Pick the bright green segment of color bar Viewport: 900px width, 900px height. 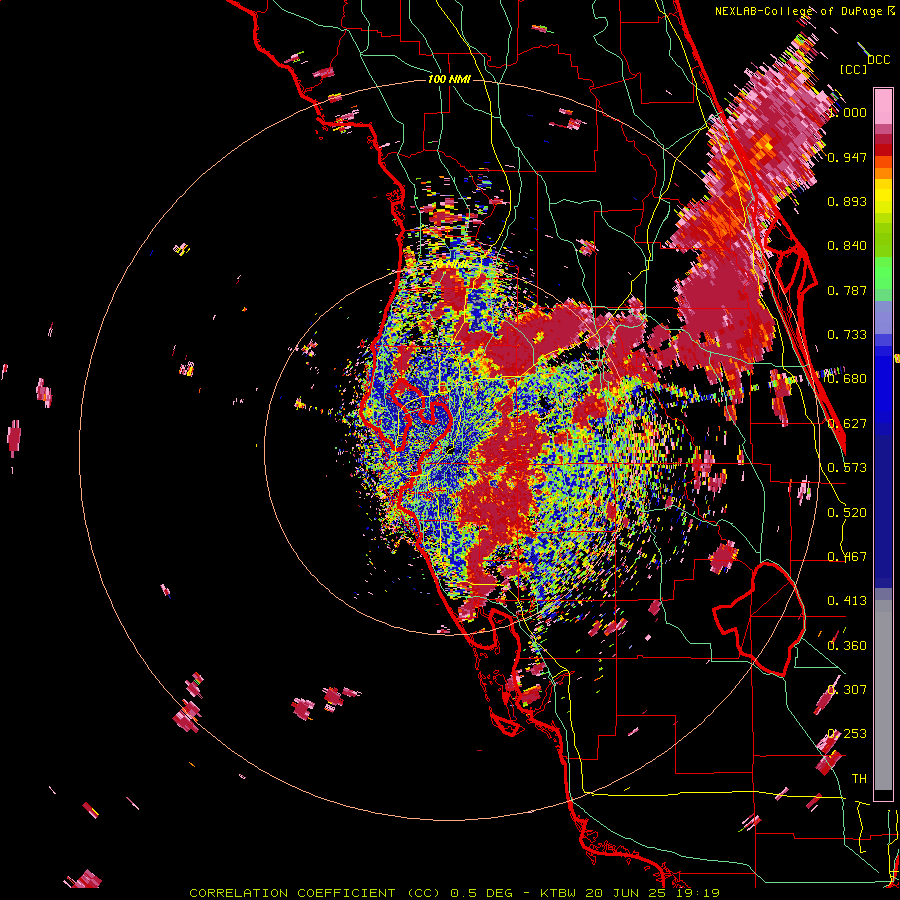(883, 273)
